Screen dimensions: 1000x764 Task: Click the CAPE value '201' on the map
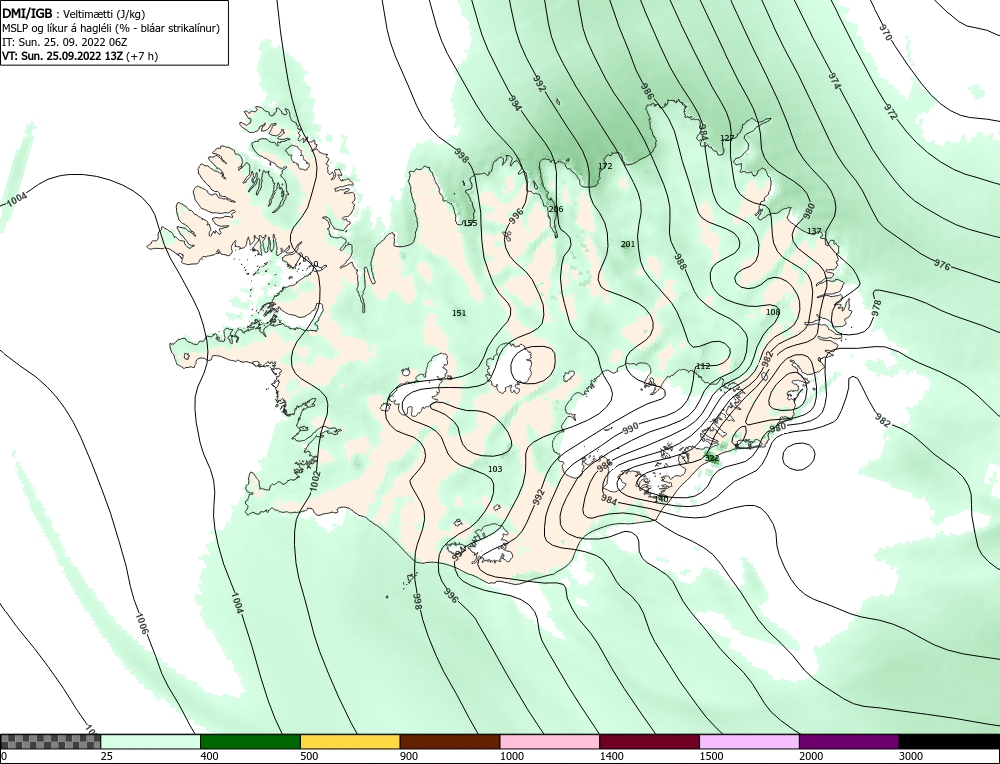tap(628, 244)
